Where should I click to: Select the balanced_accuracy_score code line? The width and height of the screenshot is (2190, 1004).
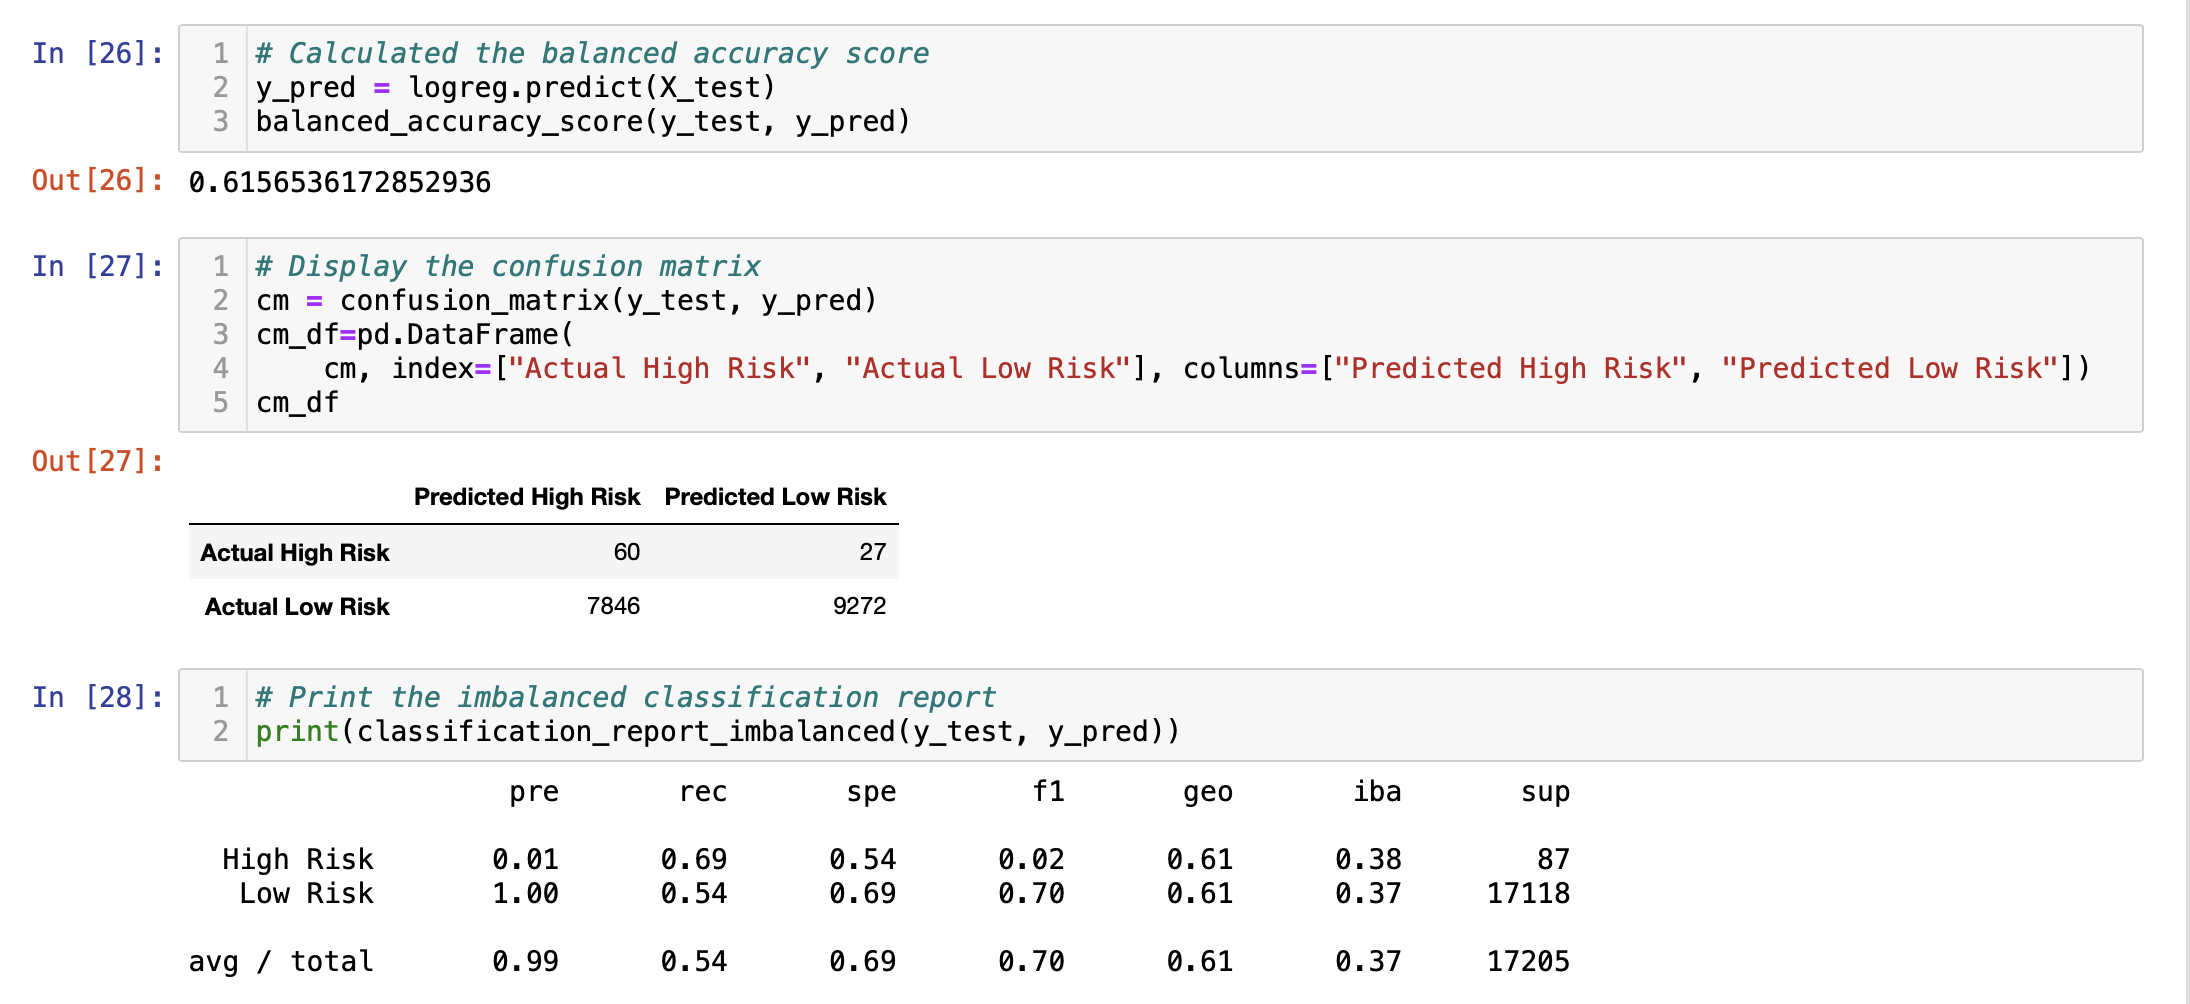pyautogui.click(x=582, y=121)
